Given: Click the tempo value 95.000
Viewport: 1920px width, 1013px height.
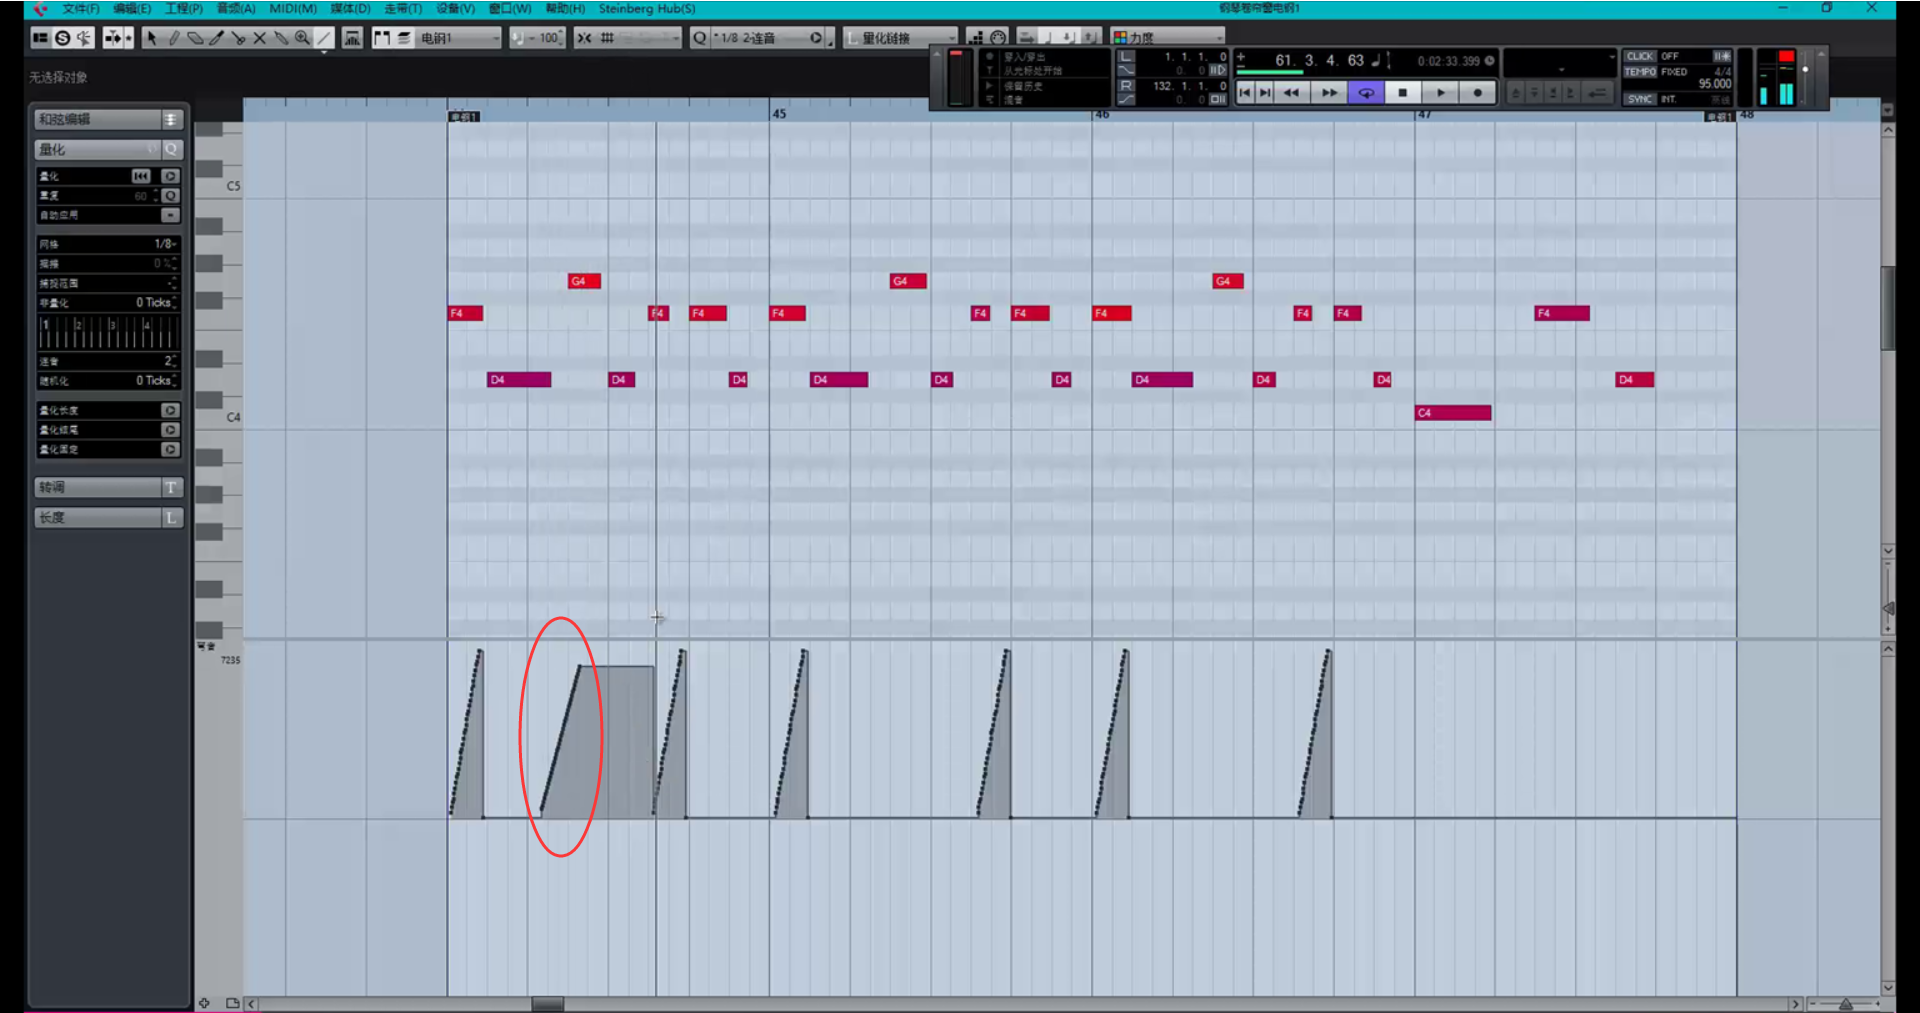Looking at the screenshot, I should point(1714,84).
